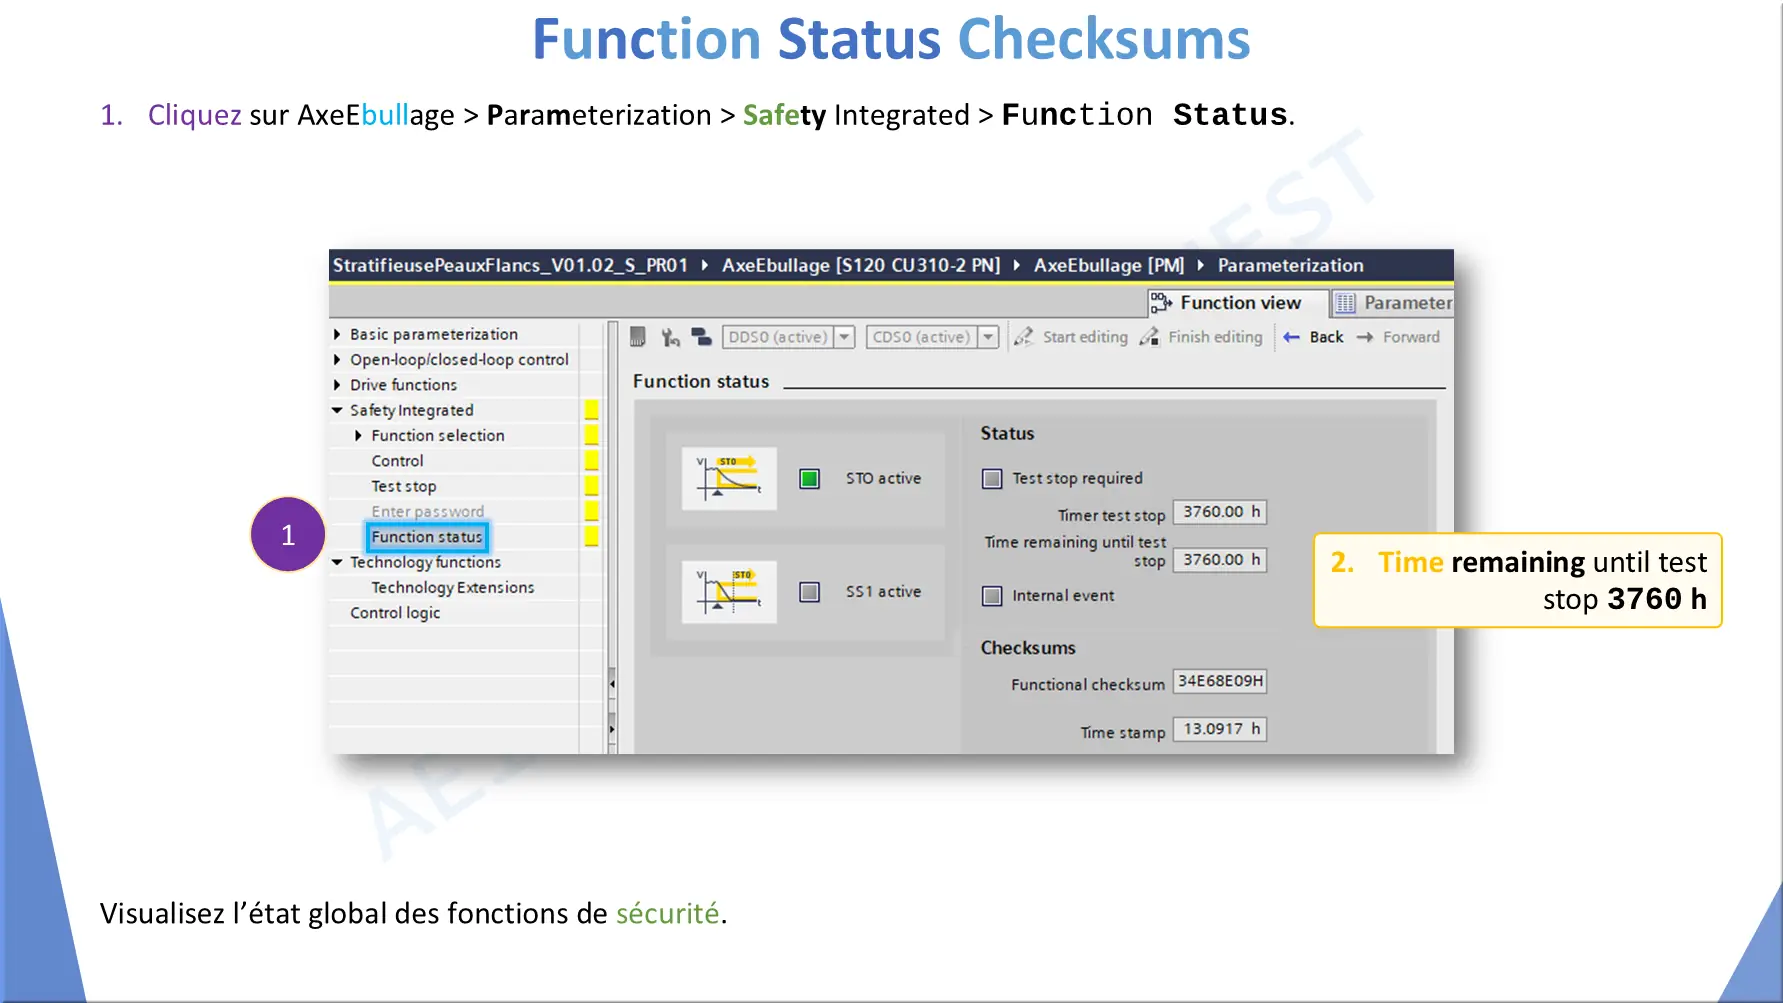This screenshot has width=1783, height=1003.
Task: Expand the Basic parameterization tree node
Action: [x=337, y=334]
